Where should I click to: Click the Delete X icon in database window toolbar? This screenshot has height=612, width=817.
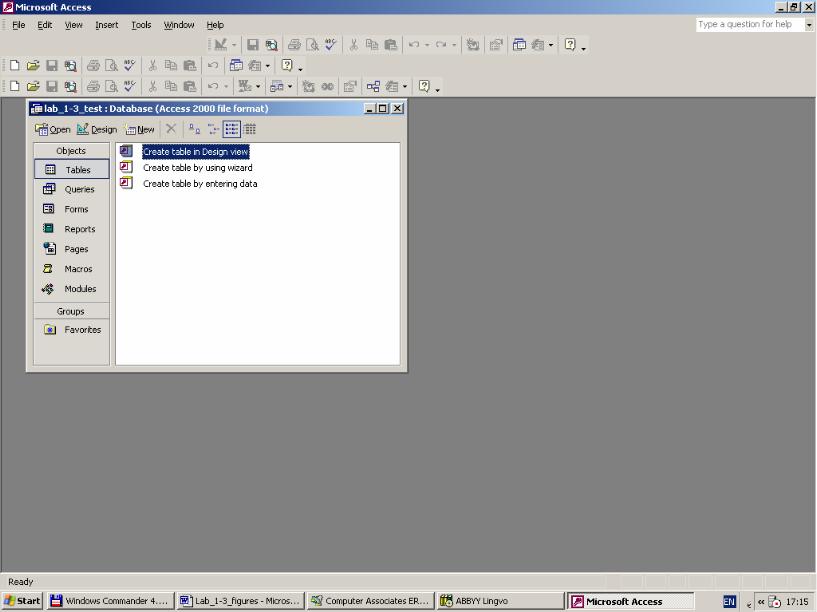coord(171,129)
